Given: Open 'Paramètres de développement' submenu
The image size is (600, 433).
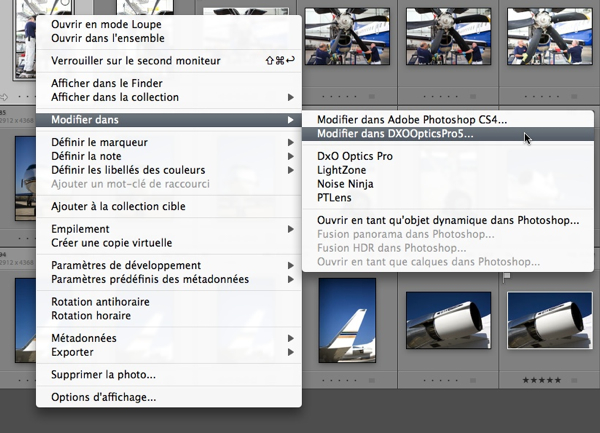Looking at the screenshot, I should [x=169, y=265].
